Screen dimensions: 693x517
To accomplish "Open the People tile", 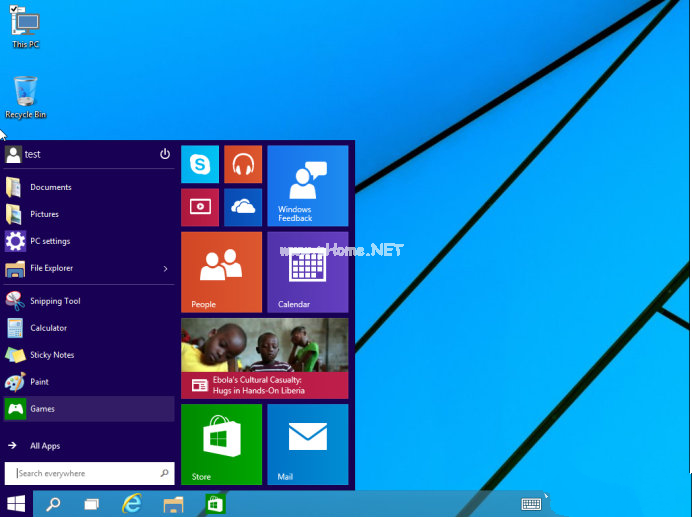I will [221, 272].
